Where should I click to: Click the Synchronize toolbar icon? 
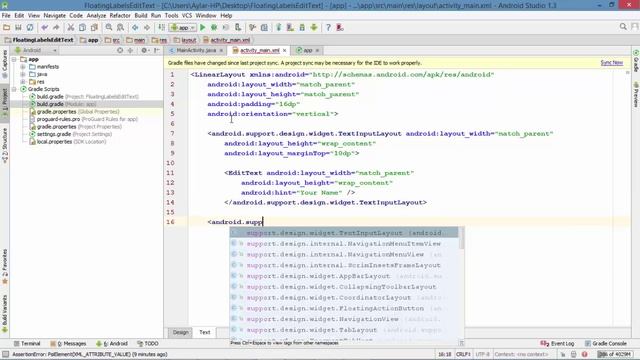30,27
